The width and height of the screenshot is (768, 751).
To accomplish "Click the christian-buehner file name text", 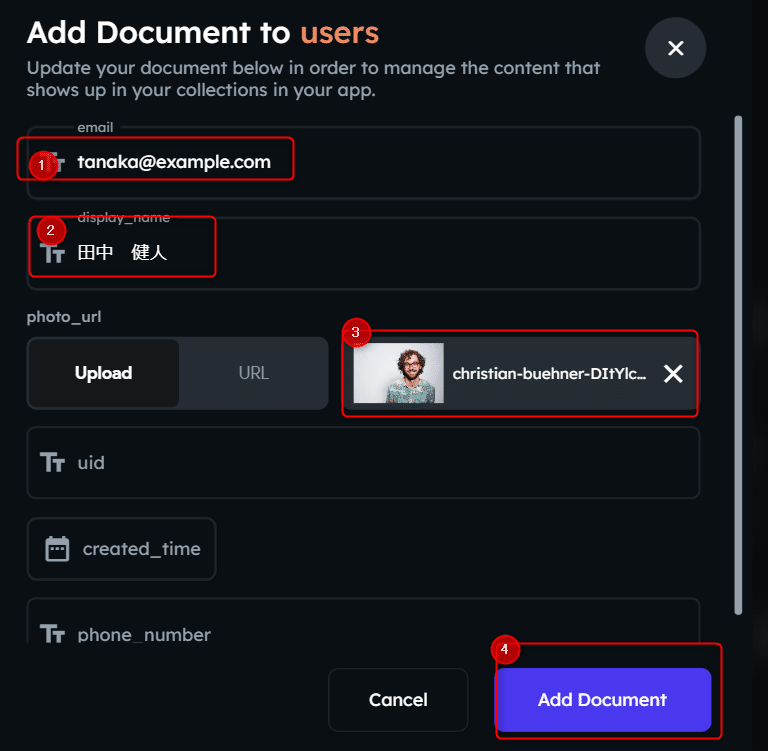I will tap(549, 374).
